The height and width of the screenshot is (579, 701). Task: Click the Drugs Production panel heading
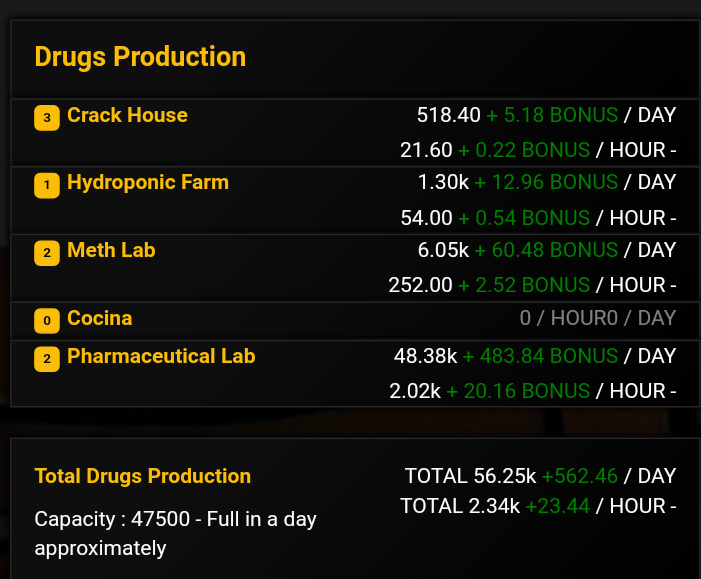click(x=140, y=57)
